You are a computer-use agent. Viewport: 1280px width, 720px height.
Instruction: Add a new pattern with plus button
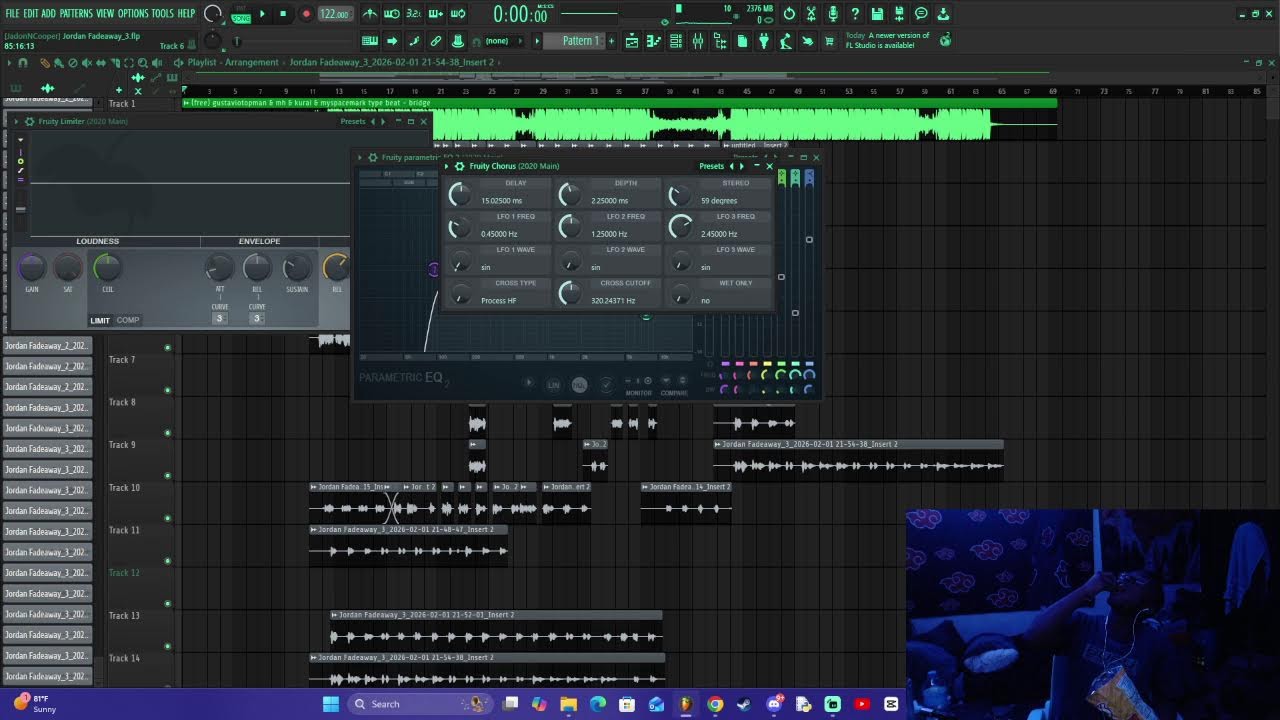click(x=611, y=41)
